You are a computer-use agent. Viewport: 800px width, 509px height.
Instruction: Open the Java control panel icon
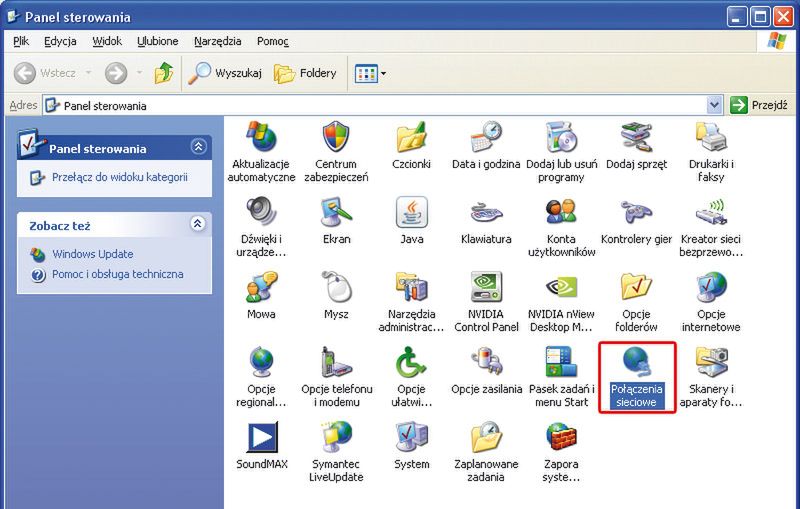click(x=411, y=220)
